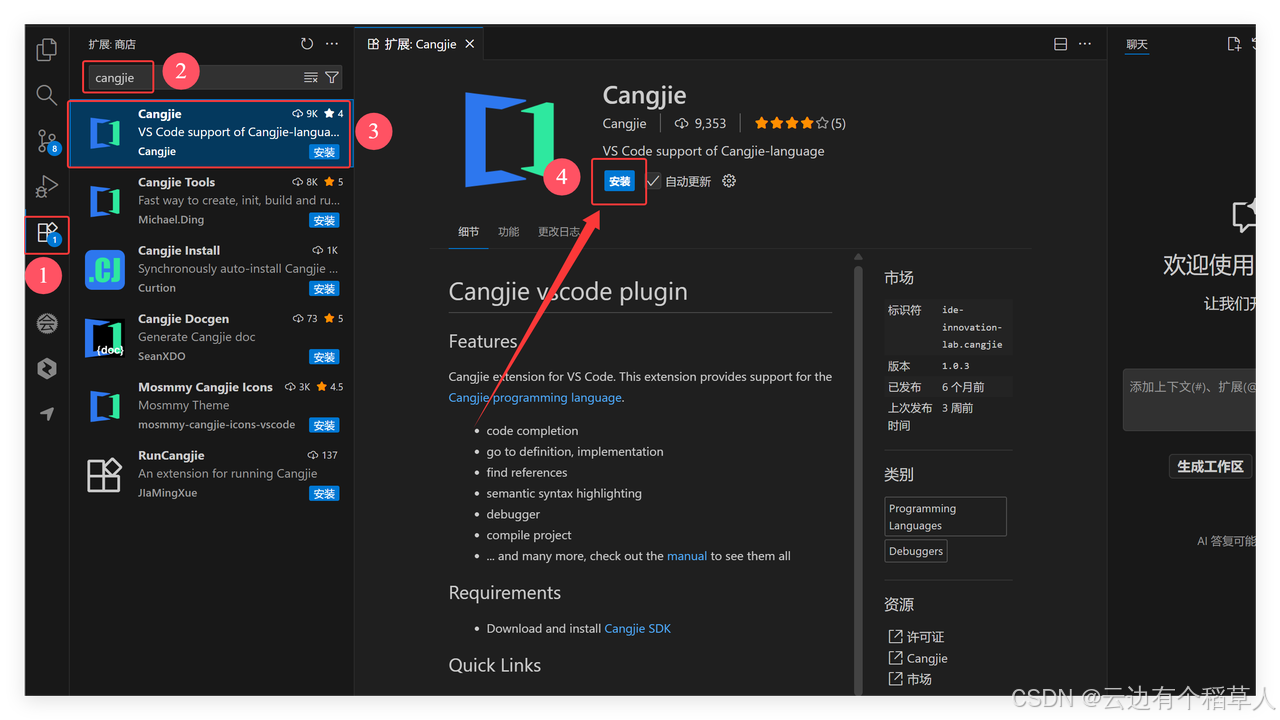Open editor more actions menu

pyautogui.click(x=1085, y=44)
